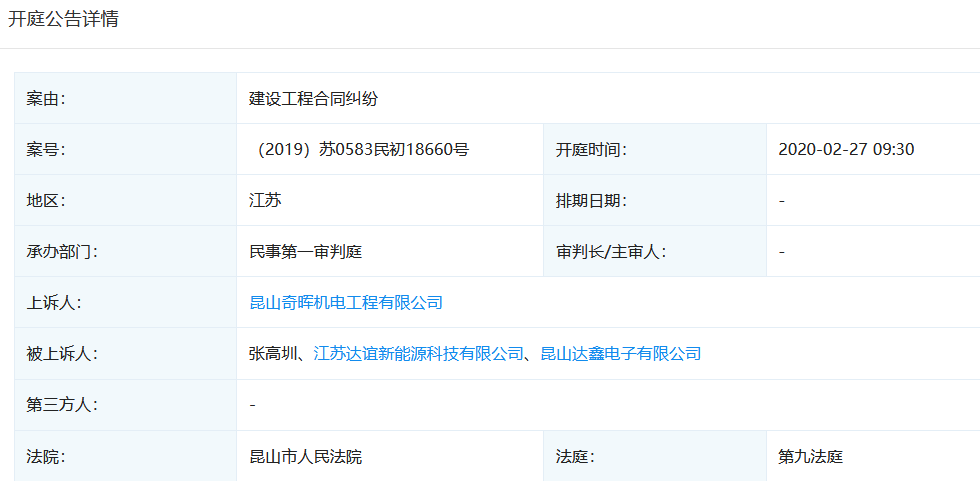This screenshot has height=481, width=980.
Task: Select the 开庭公告详情 page title
Action: (63, 19)
